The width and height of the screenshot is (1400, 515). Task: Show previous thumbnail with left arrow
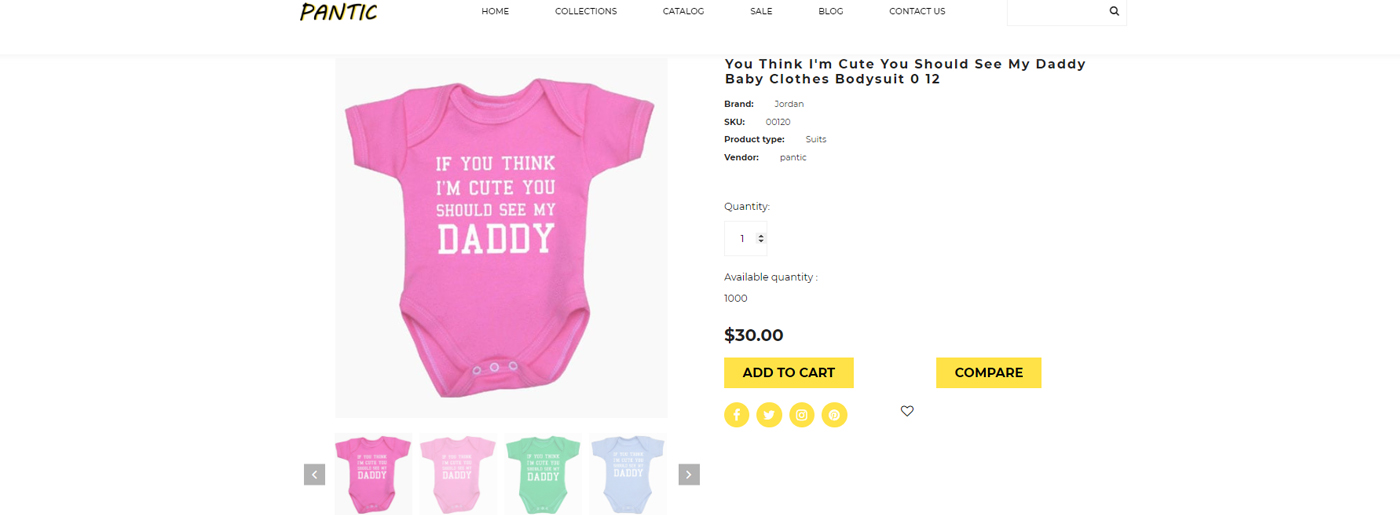[x=314, y=475]
